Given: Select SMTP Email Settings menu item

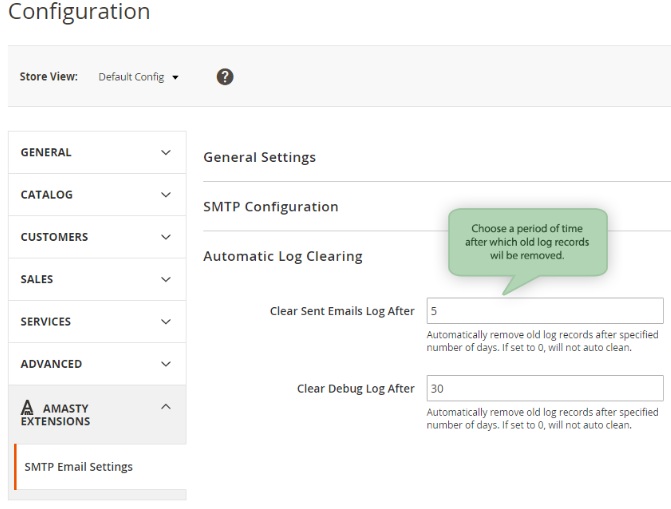Looking at the screenshot, I should click(79, 467).
